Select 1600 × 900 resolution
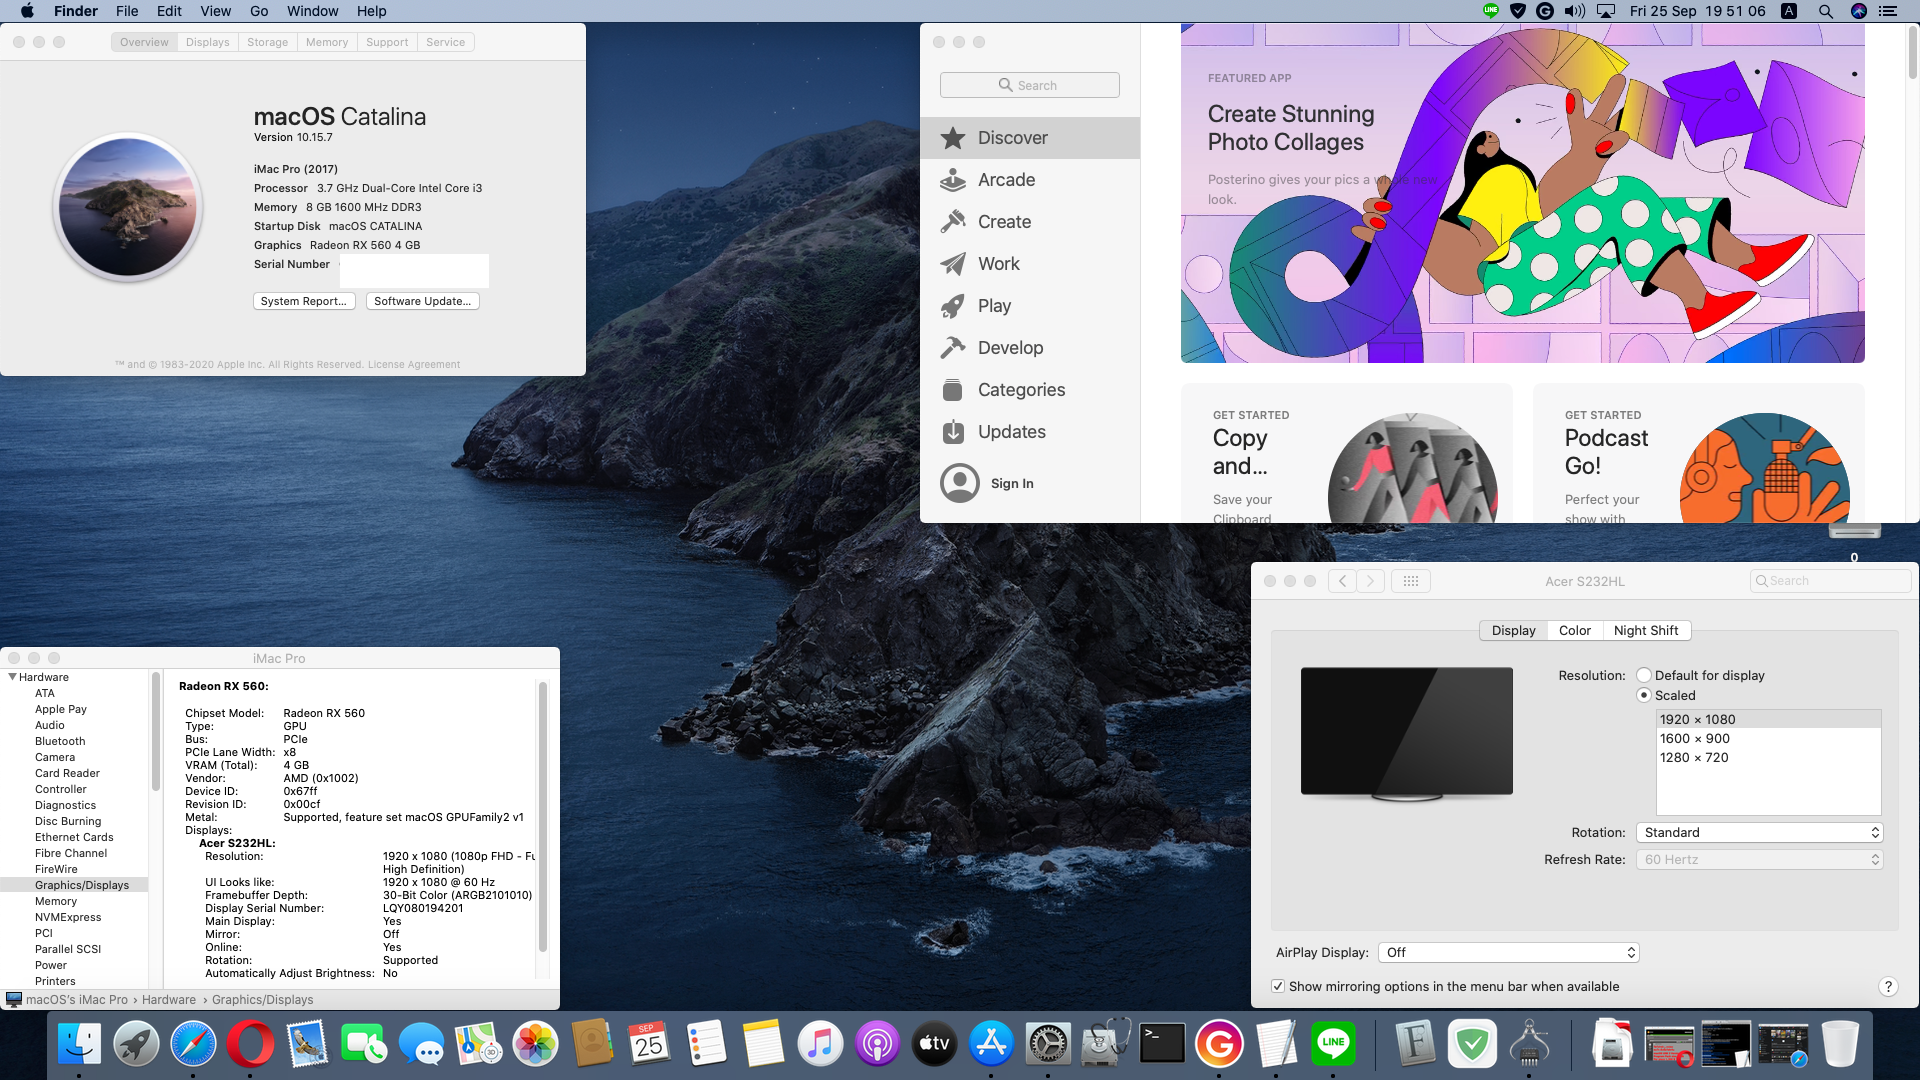The width and height of the screenshot is (1920, 1080). pos(1768,739)
